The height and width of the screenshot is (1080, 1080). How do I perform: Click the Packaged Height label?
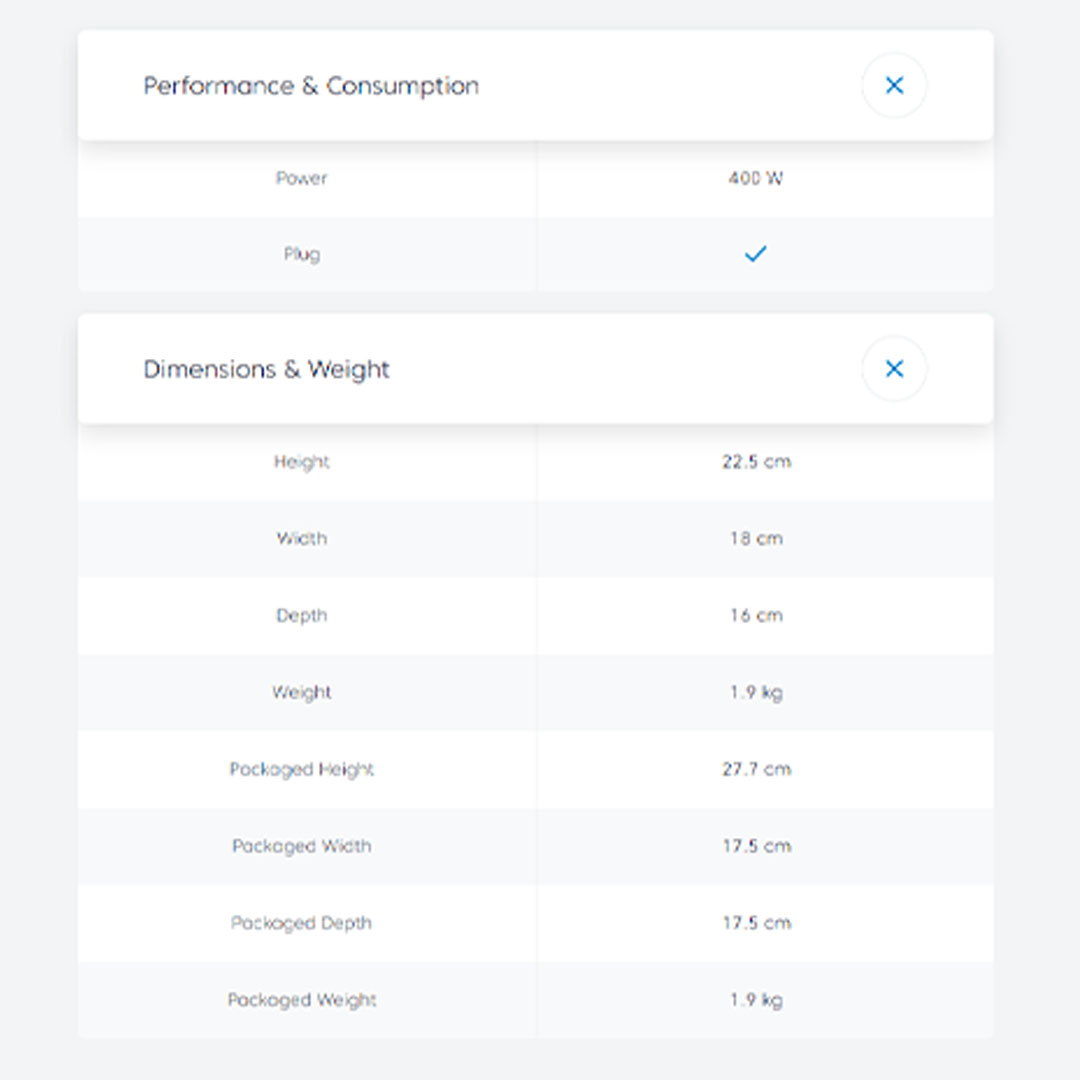[x=301, y=769]
